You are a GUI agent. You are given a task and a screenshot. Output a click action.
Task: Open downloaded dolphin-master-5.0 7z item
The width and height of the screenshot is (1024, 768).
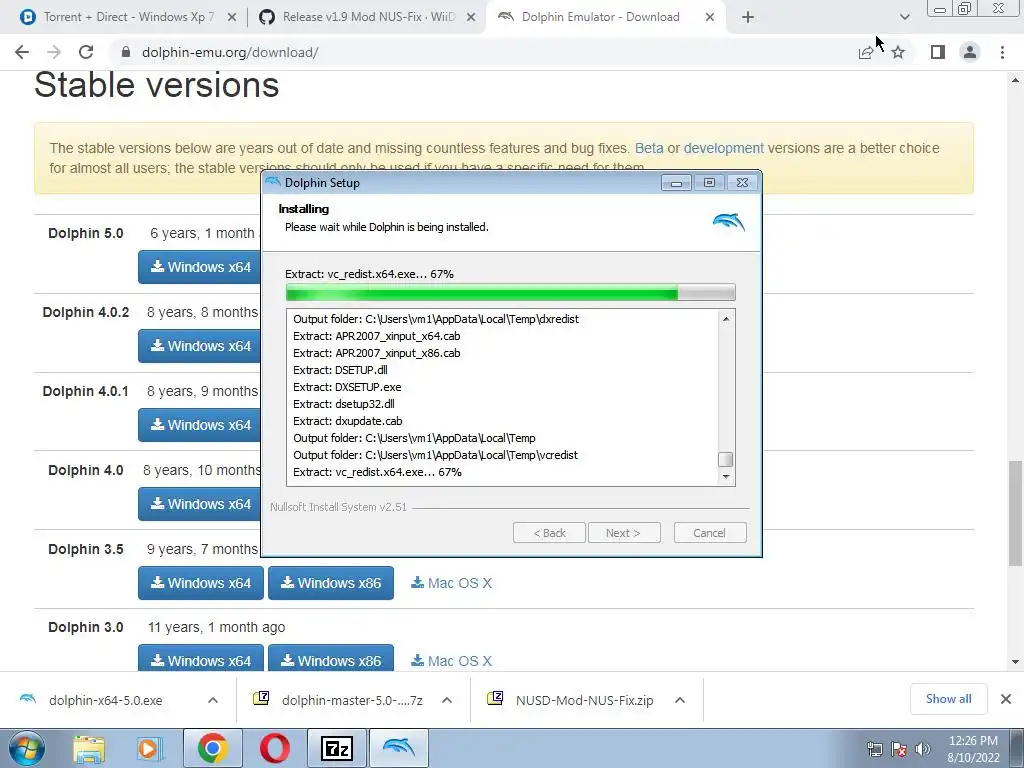point(340,700)
